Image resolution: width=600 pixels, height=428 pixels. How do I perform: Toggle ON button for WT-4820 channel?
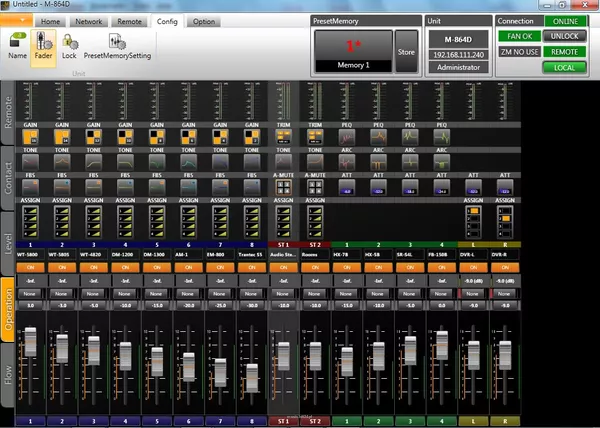[94, 267]
